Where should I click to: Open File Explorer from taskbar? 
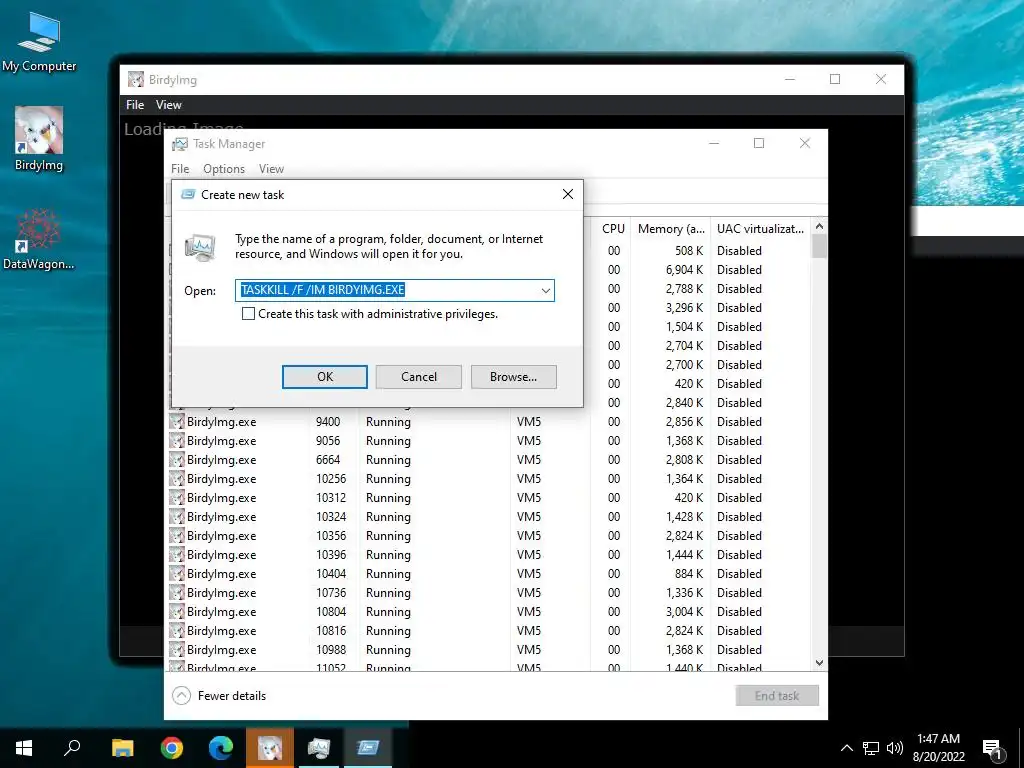coord(122,748)
